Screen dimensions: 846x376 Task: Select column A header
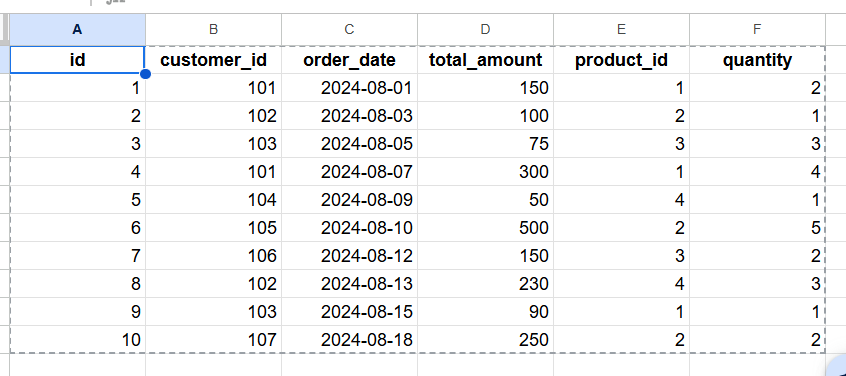[x=77, y=30]
